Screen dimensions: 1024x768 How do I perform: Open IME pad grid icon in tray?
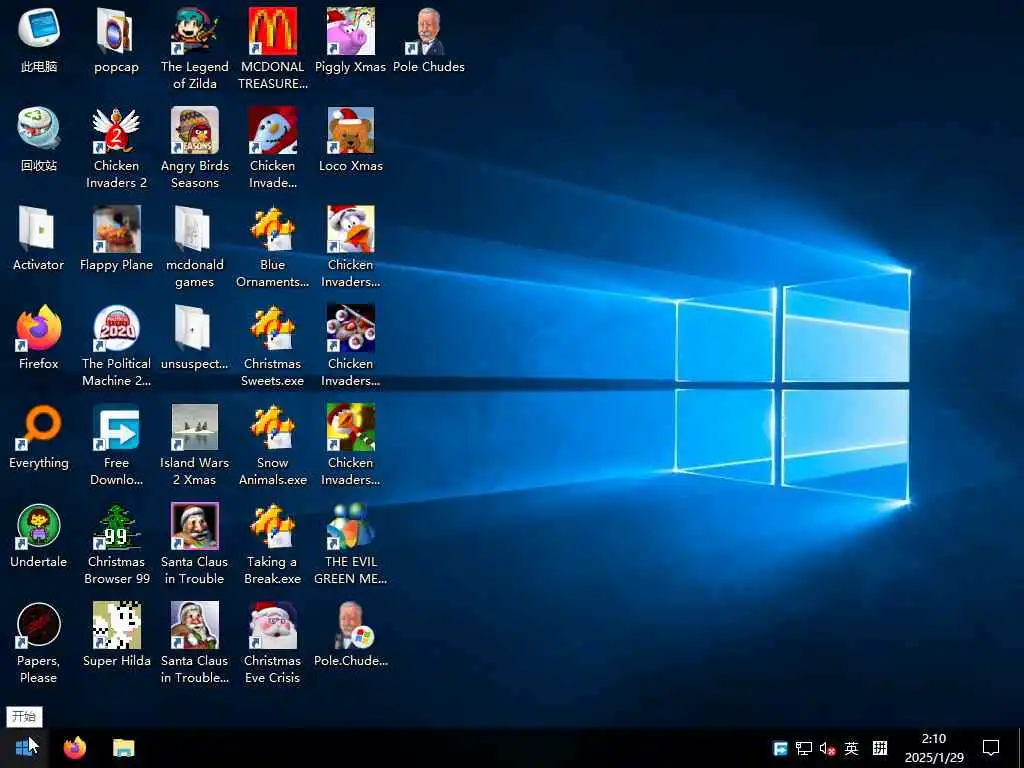[x=880, y=748]
